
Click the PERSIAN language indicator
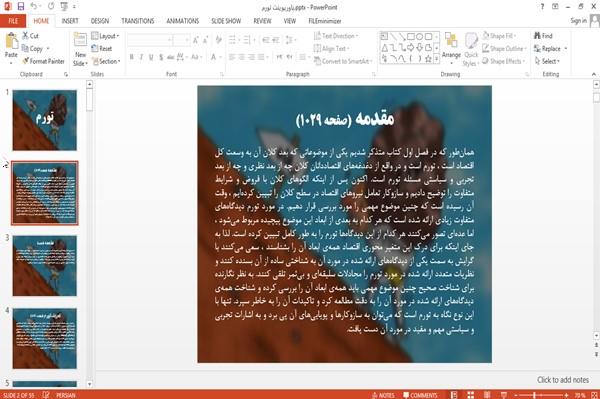(x=66, y=395)
